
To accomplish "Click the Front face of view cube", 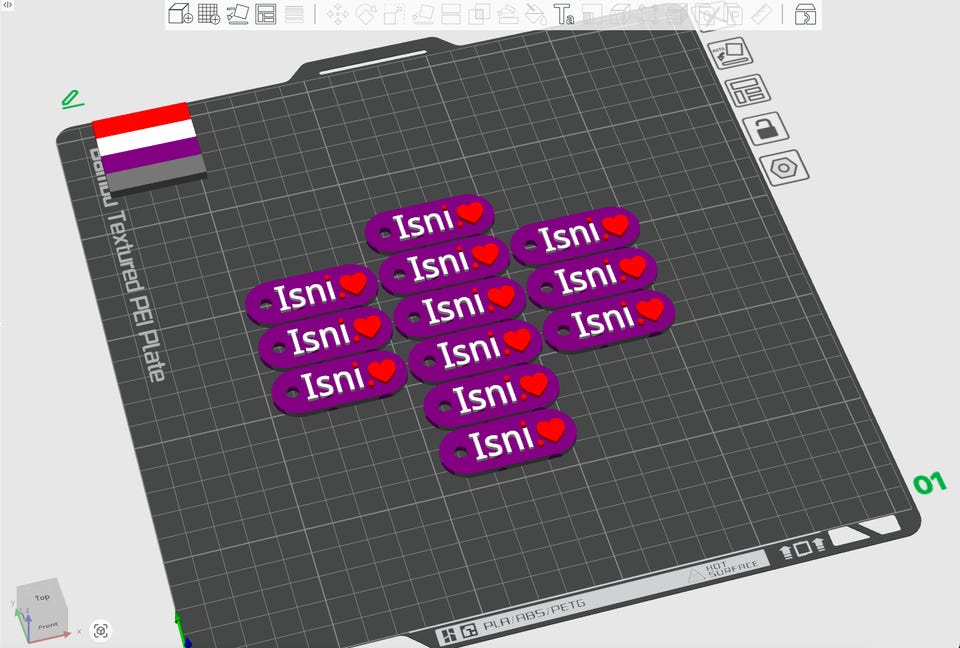I will tap(48, 625).
